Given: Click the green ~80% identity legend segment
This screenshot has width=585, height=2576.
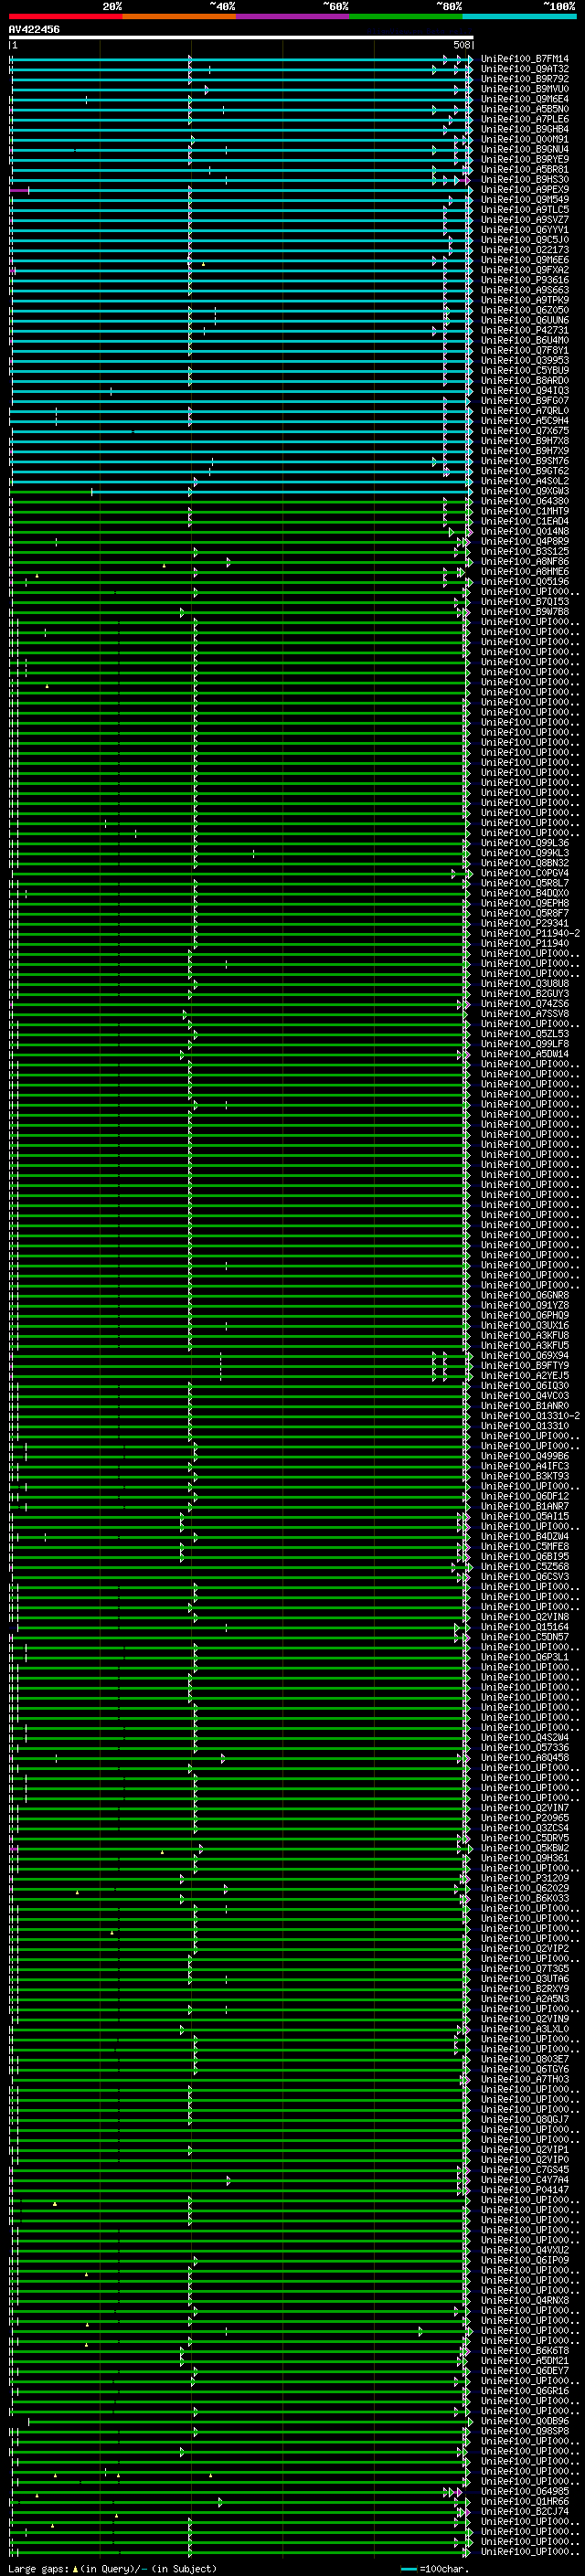Looking at the screenshot, I should [x=406, y=16].
